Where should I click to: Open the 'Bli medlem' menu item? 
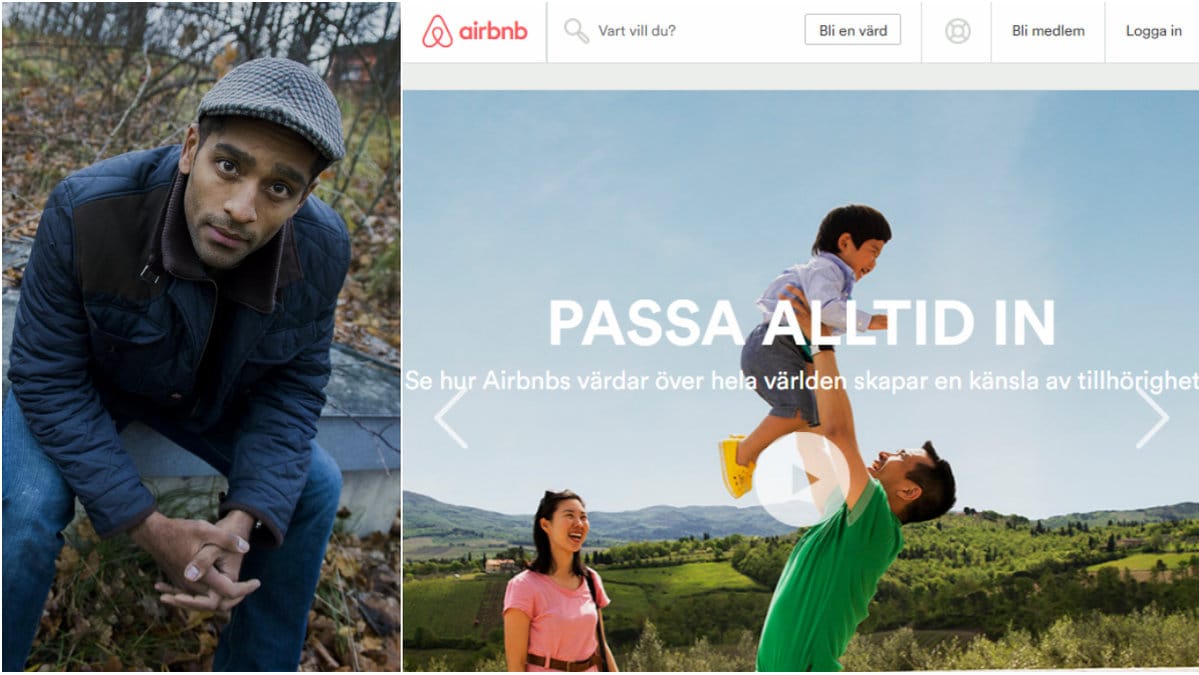[1048, 31]
